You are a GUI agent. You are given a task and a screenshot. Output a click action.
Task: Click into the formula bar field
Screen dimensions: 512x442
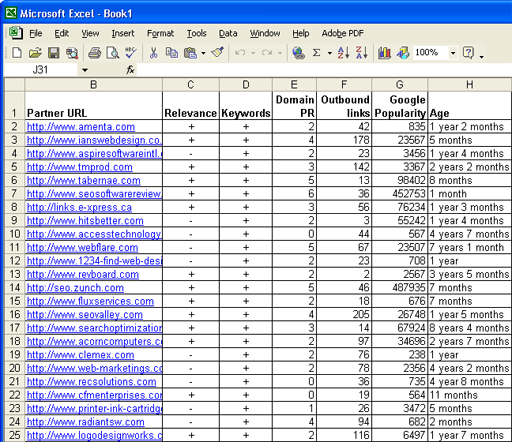coord(323,70)
